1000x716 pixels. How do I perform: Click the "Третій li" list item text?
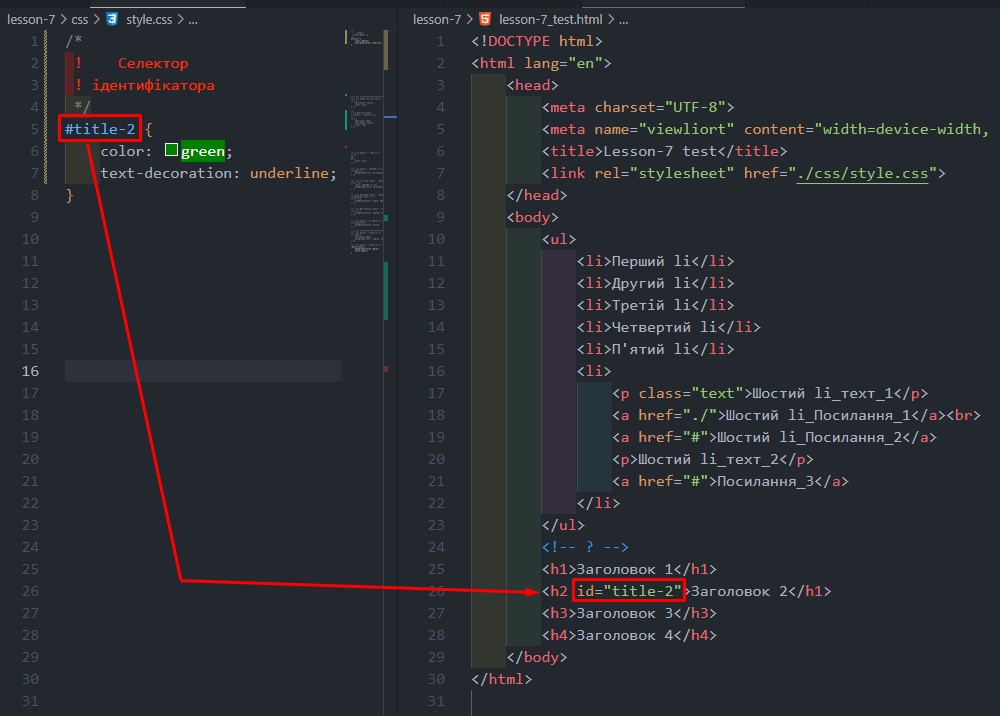point(651,305)
